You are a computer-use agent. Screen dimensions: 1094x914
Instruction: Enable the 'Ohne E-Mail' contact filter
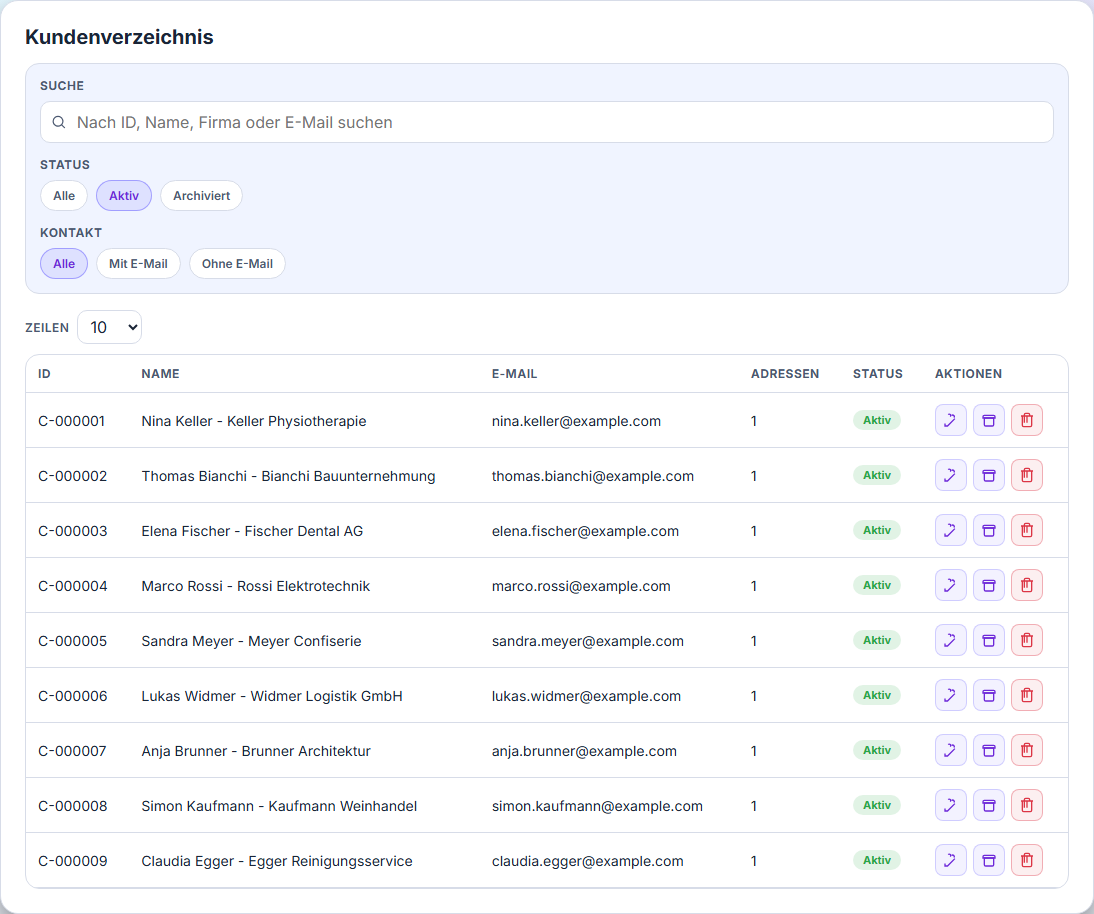tap(237, 264)
